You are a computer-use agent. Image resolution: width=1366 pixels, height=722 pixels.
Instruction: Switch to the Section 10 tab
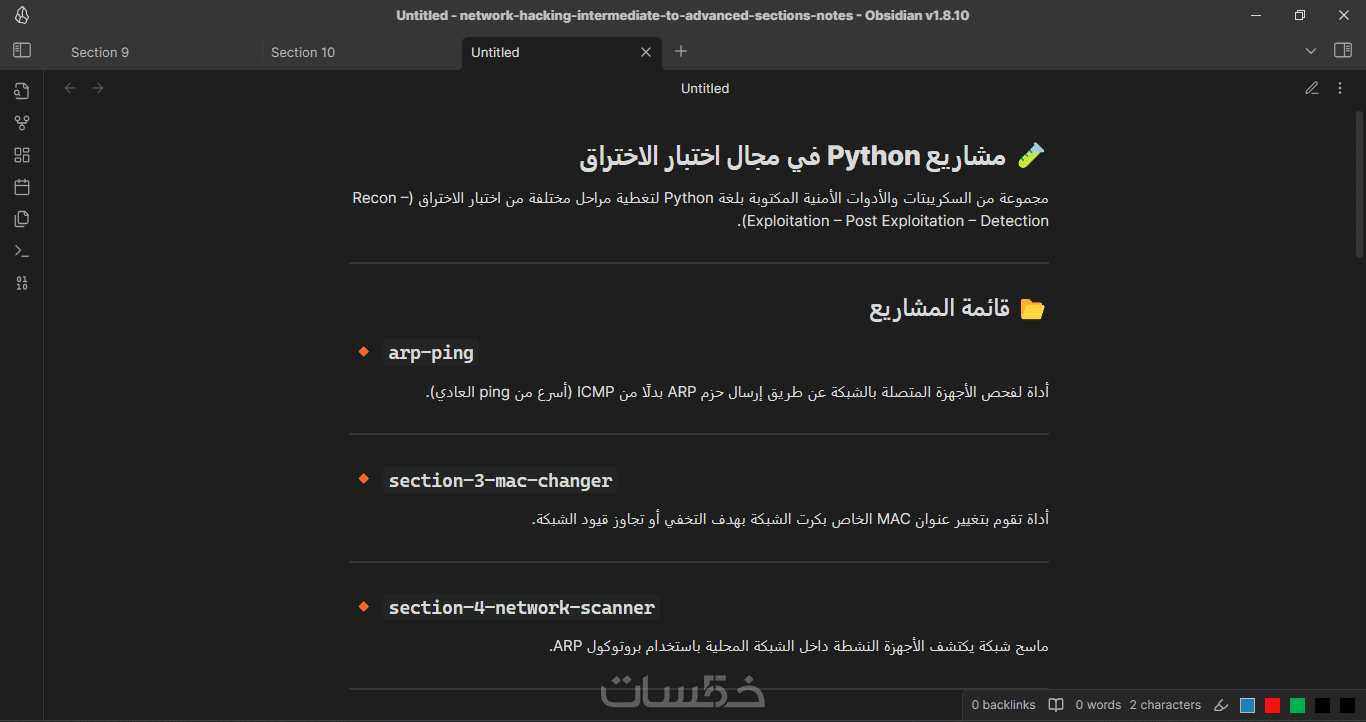[303, 52]
